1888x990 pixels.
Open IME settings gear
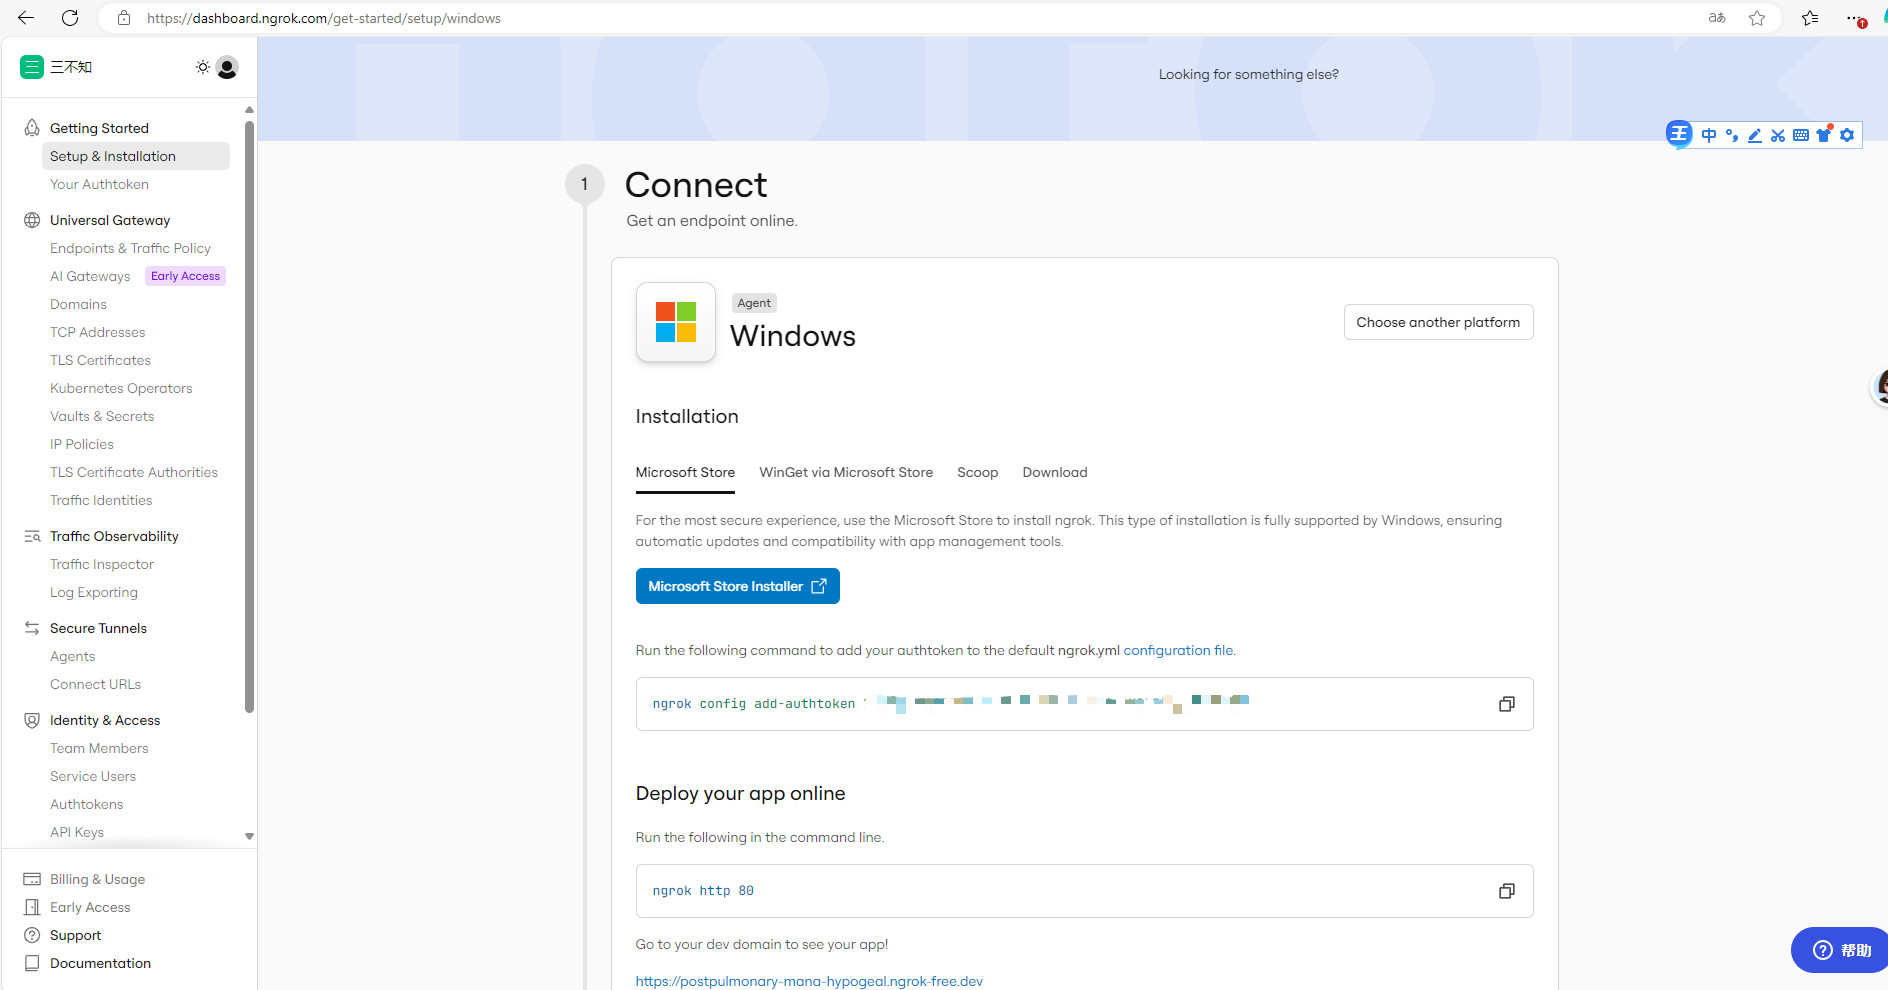[1847, 135]
